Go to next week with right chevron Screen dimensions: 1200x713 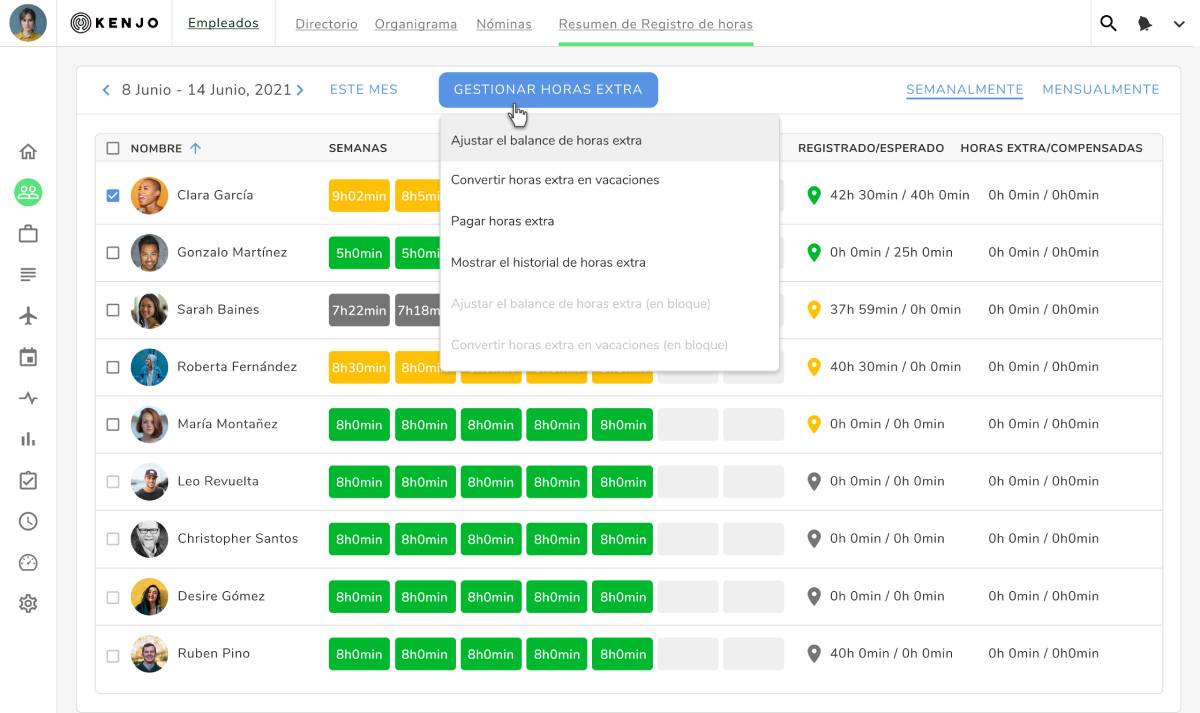300,90
